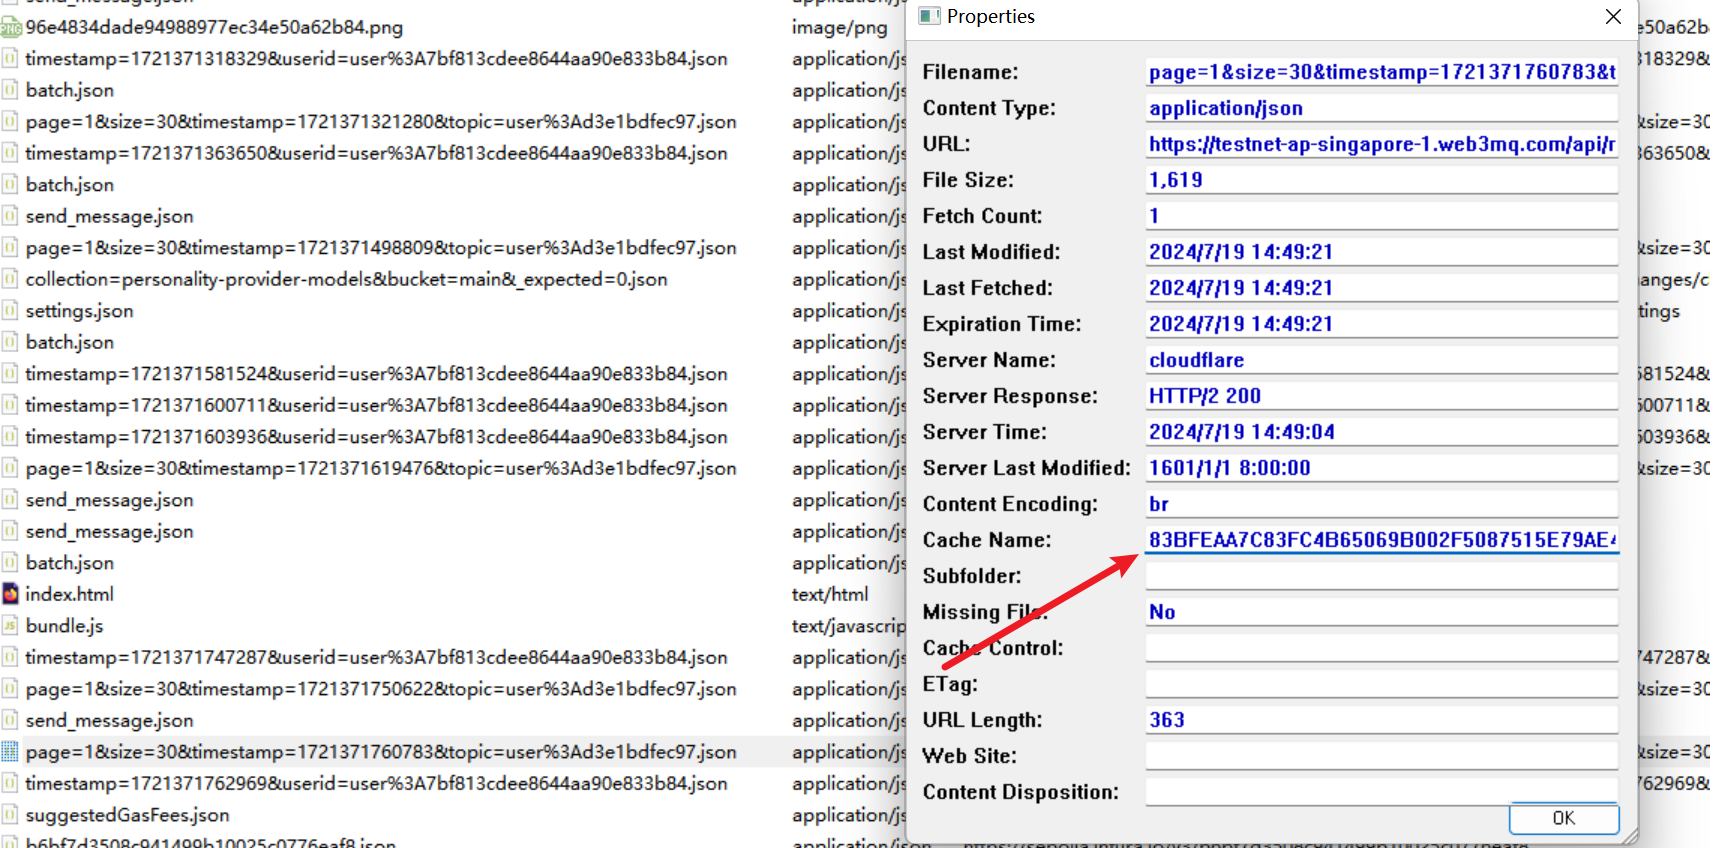Click the collection=personality-provider-models file icon
1710x848 pixels.
coord(11,279)
